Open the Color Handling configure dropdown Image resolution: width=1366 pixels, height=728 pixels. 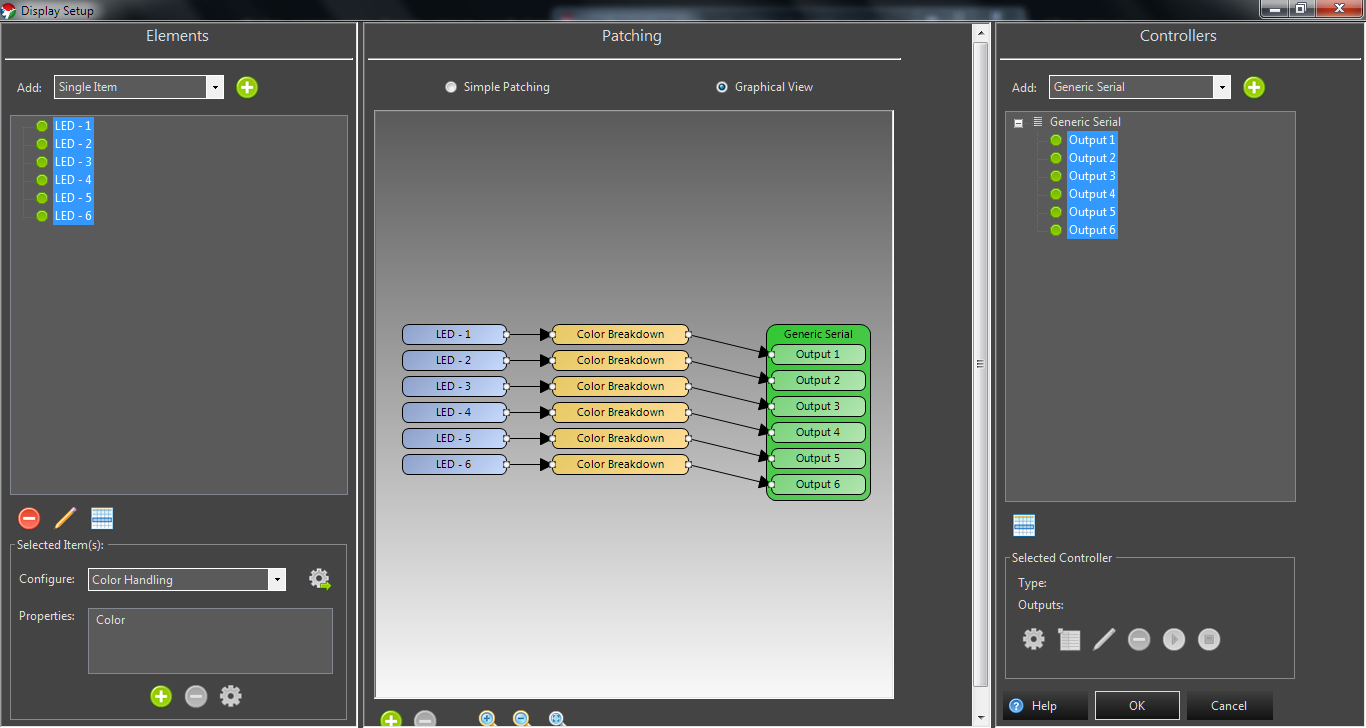pos(276,579)
